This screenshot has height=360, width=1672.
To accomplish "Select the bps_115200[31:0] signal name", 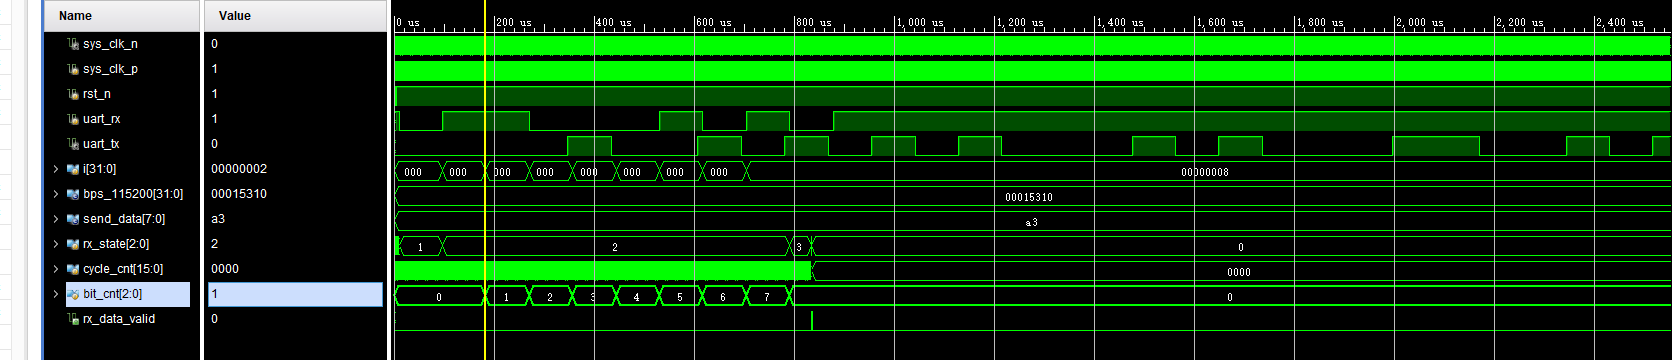I will tap(133, 194).
